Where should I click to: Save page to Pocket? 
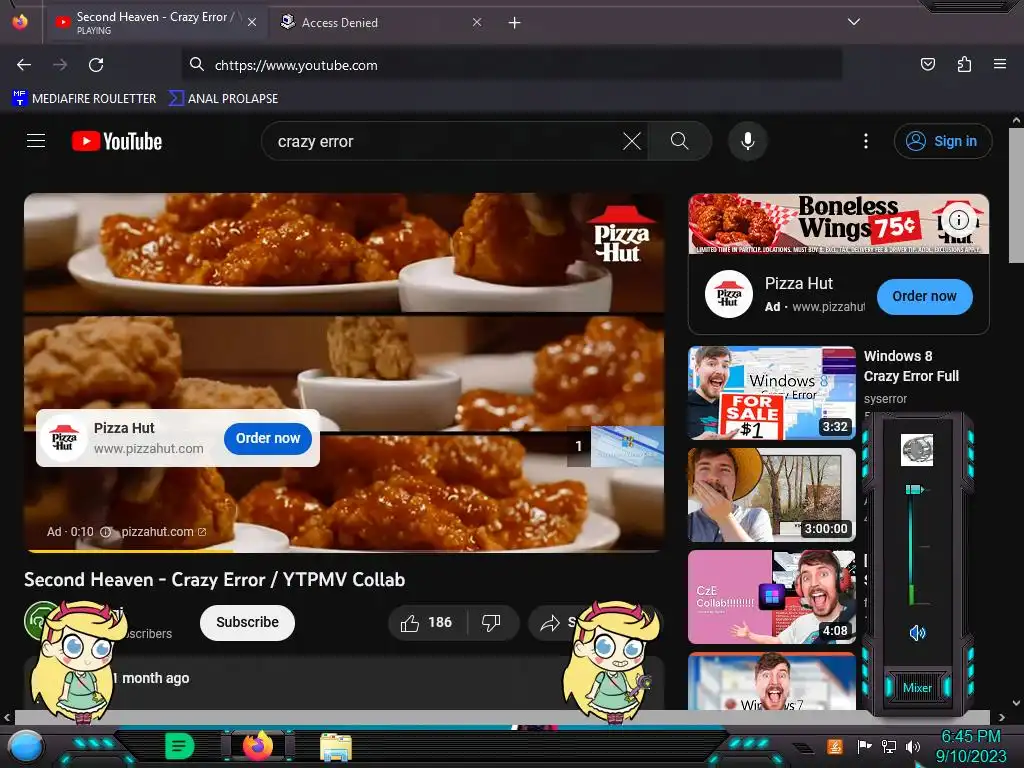[928, 64]
